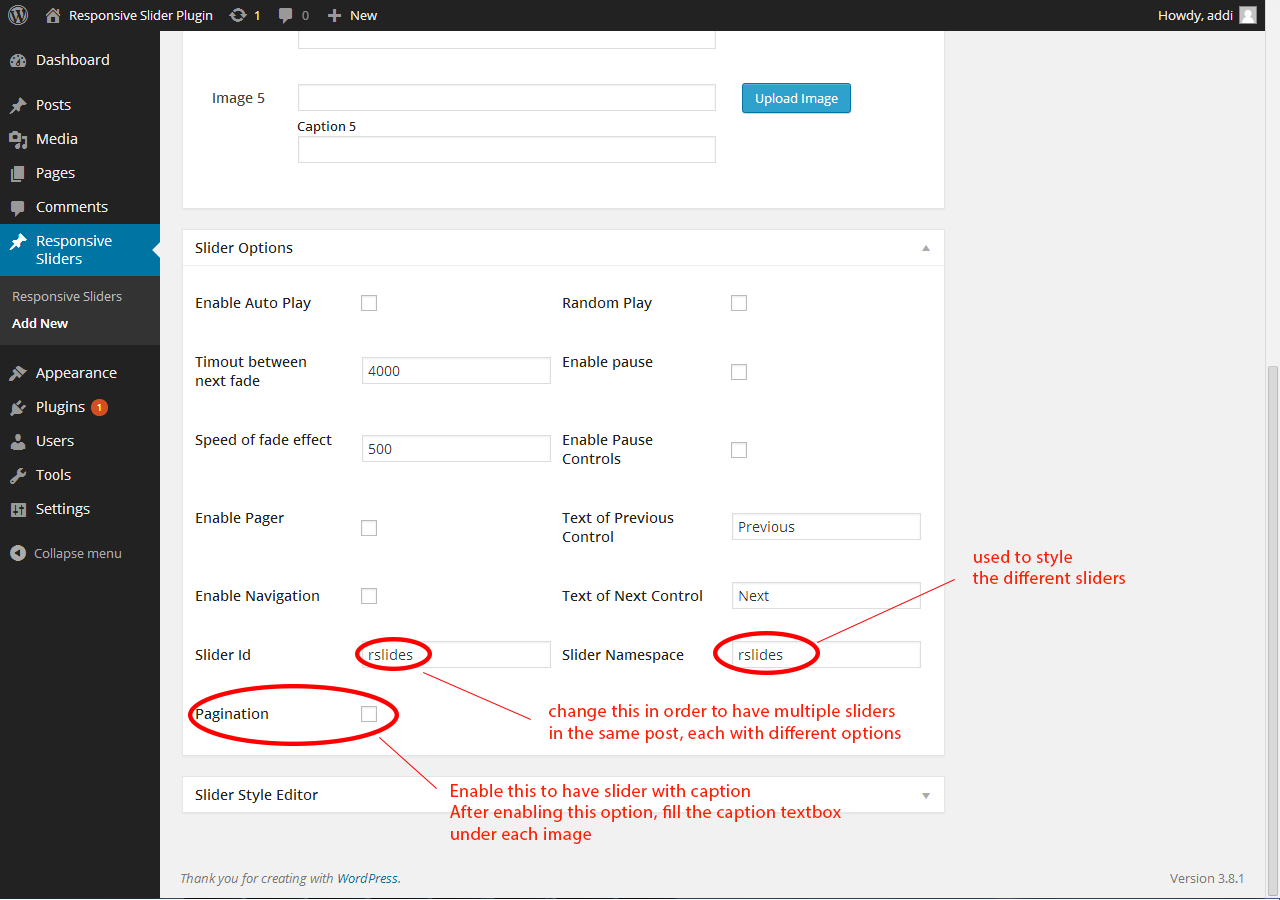Viewport: 1280px width, 900px height.
Task: Click the home icon for Responsive Slider Plugin
Action: [x=52, y=15]
